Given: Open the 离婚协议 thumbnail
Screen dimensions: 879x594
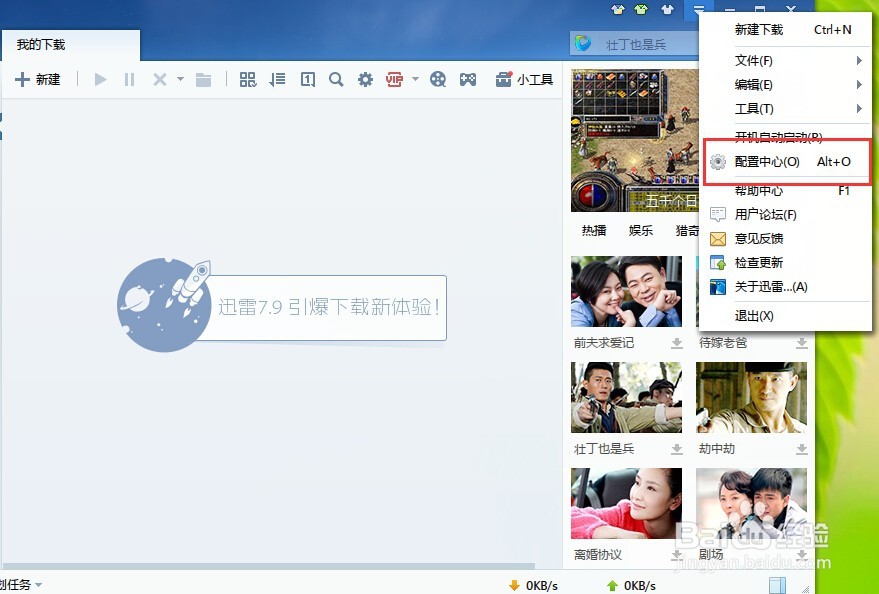Looking at the screenshot, I should (626, 503).
